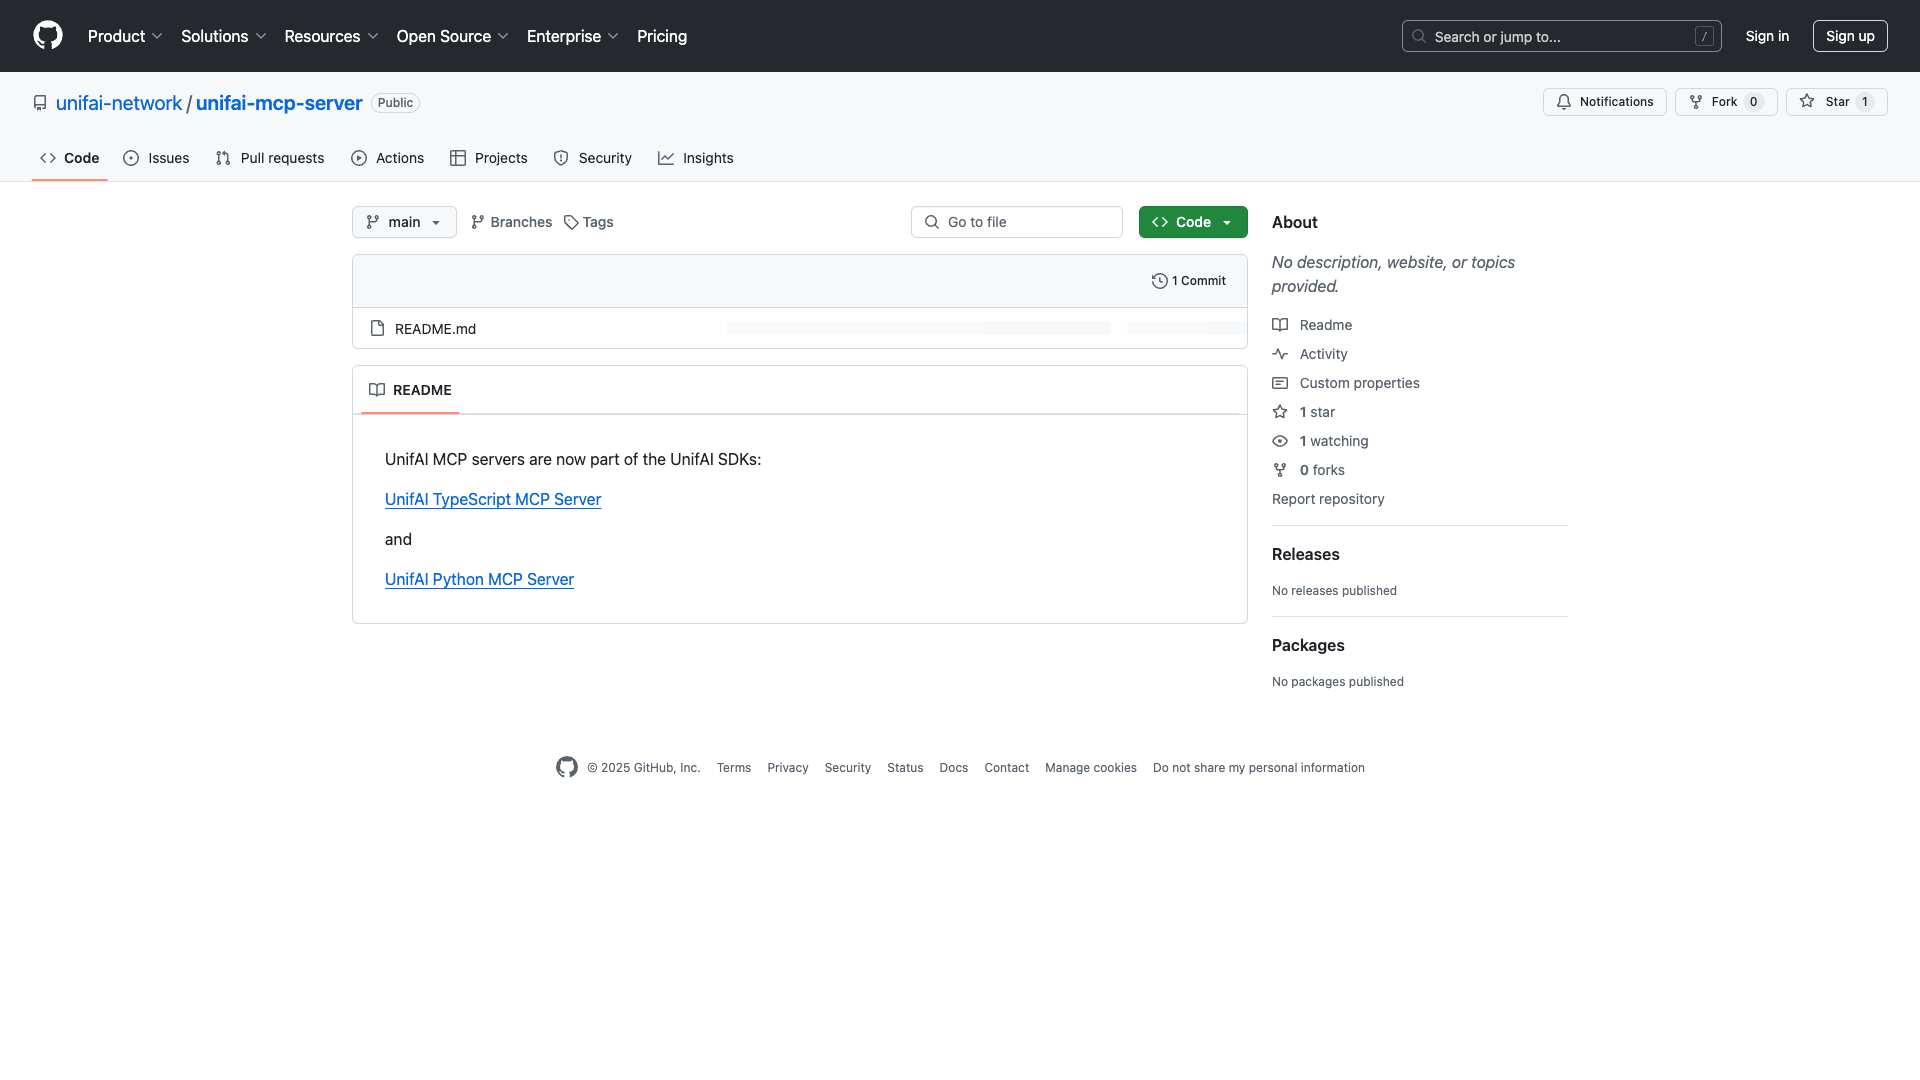Click the README.md file icon
1920x1080 pixels.
coord(377,329)
